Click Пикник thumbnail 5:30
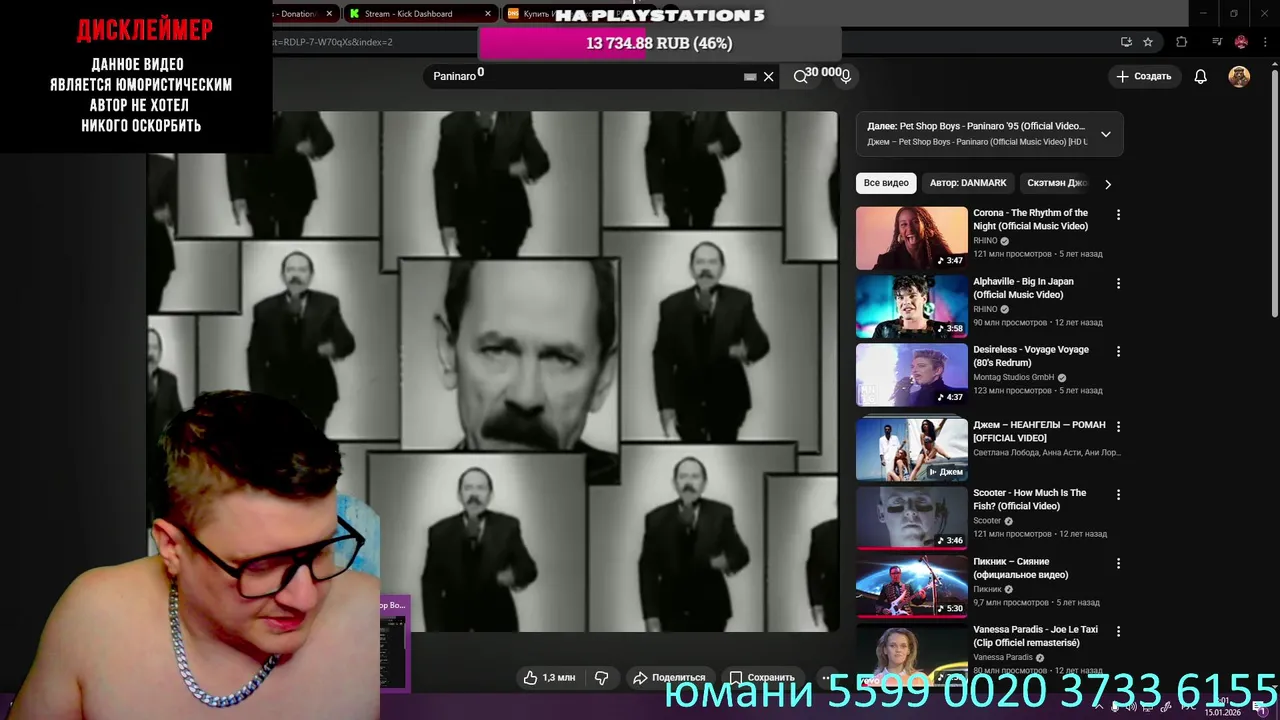The height and width of the screenshot is (720, 1280). 912,586
